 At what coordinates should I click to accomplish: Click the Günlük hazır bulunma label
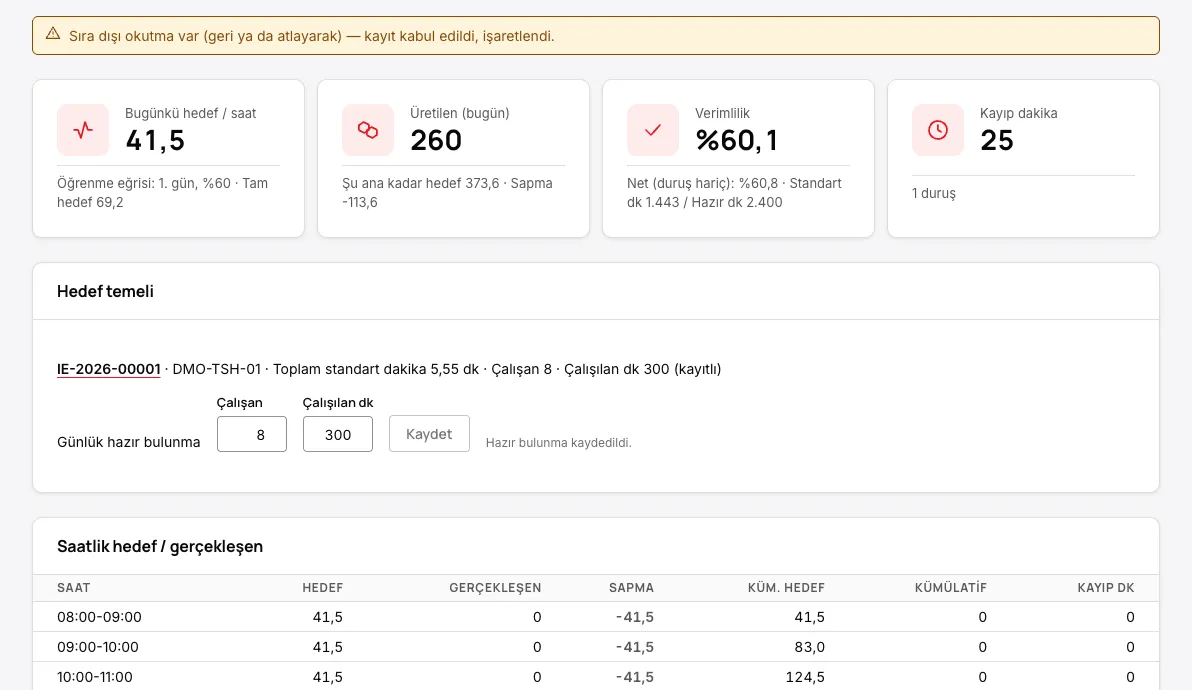(128, 442)
